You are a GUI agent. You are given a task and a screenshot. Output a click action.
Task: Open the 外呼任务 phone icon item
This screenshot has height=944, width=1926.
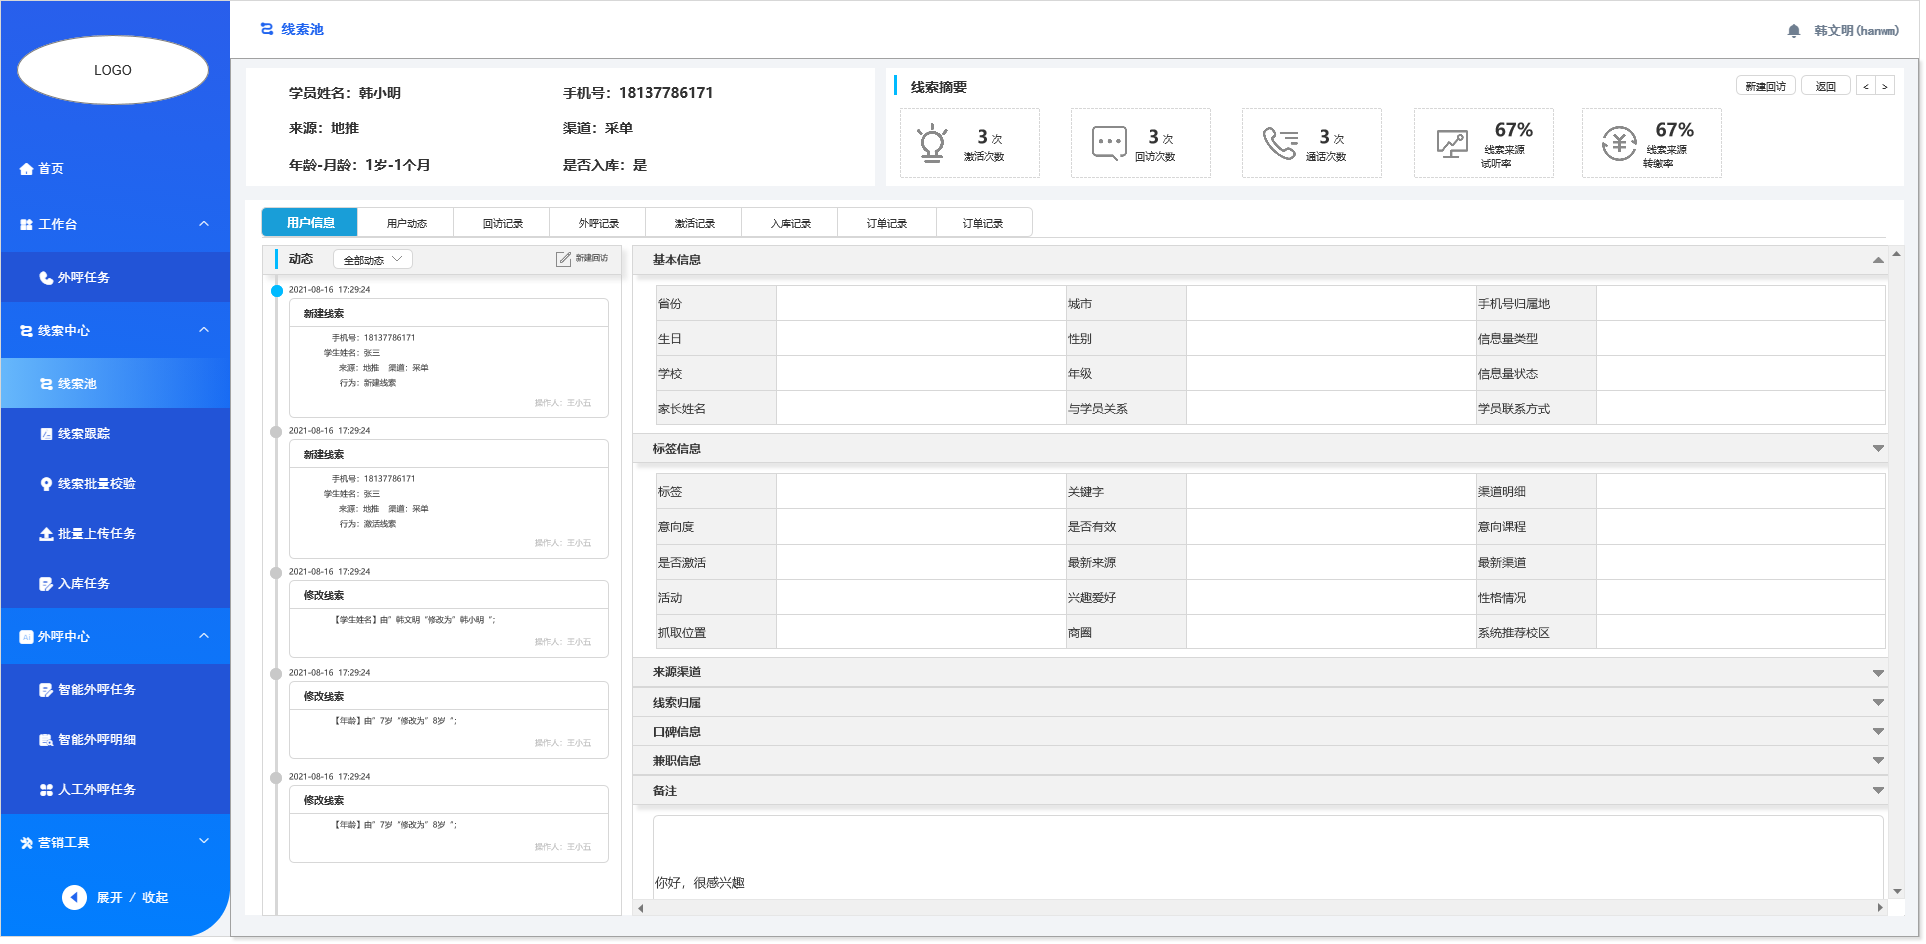pyautogui.click(x=46, y=278)
